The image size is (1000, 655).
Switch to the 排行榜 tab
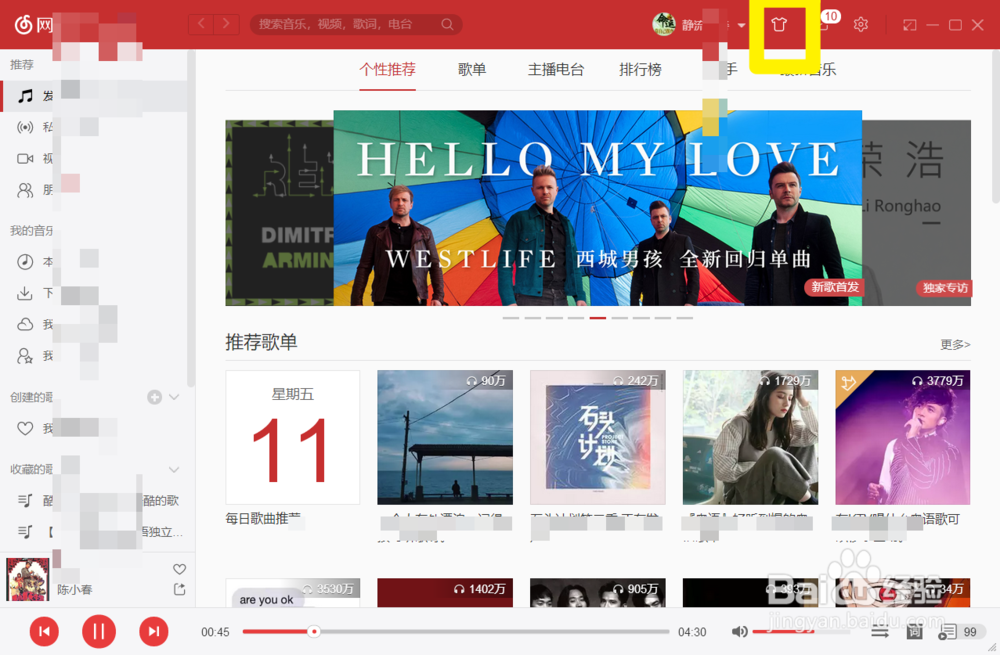click(640, 70)
